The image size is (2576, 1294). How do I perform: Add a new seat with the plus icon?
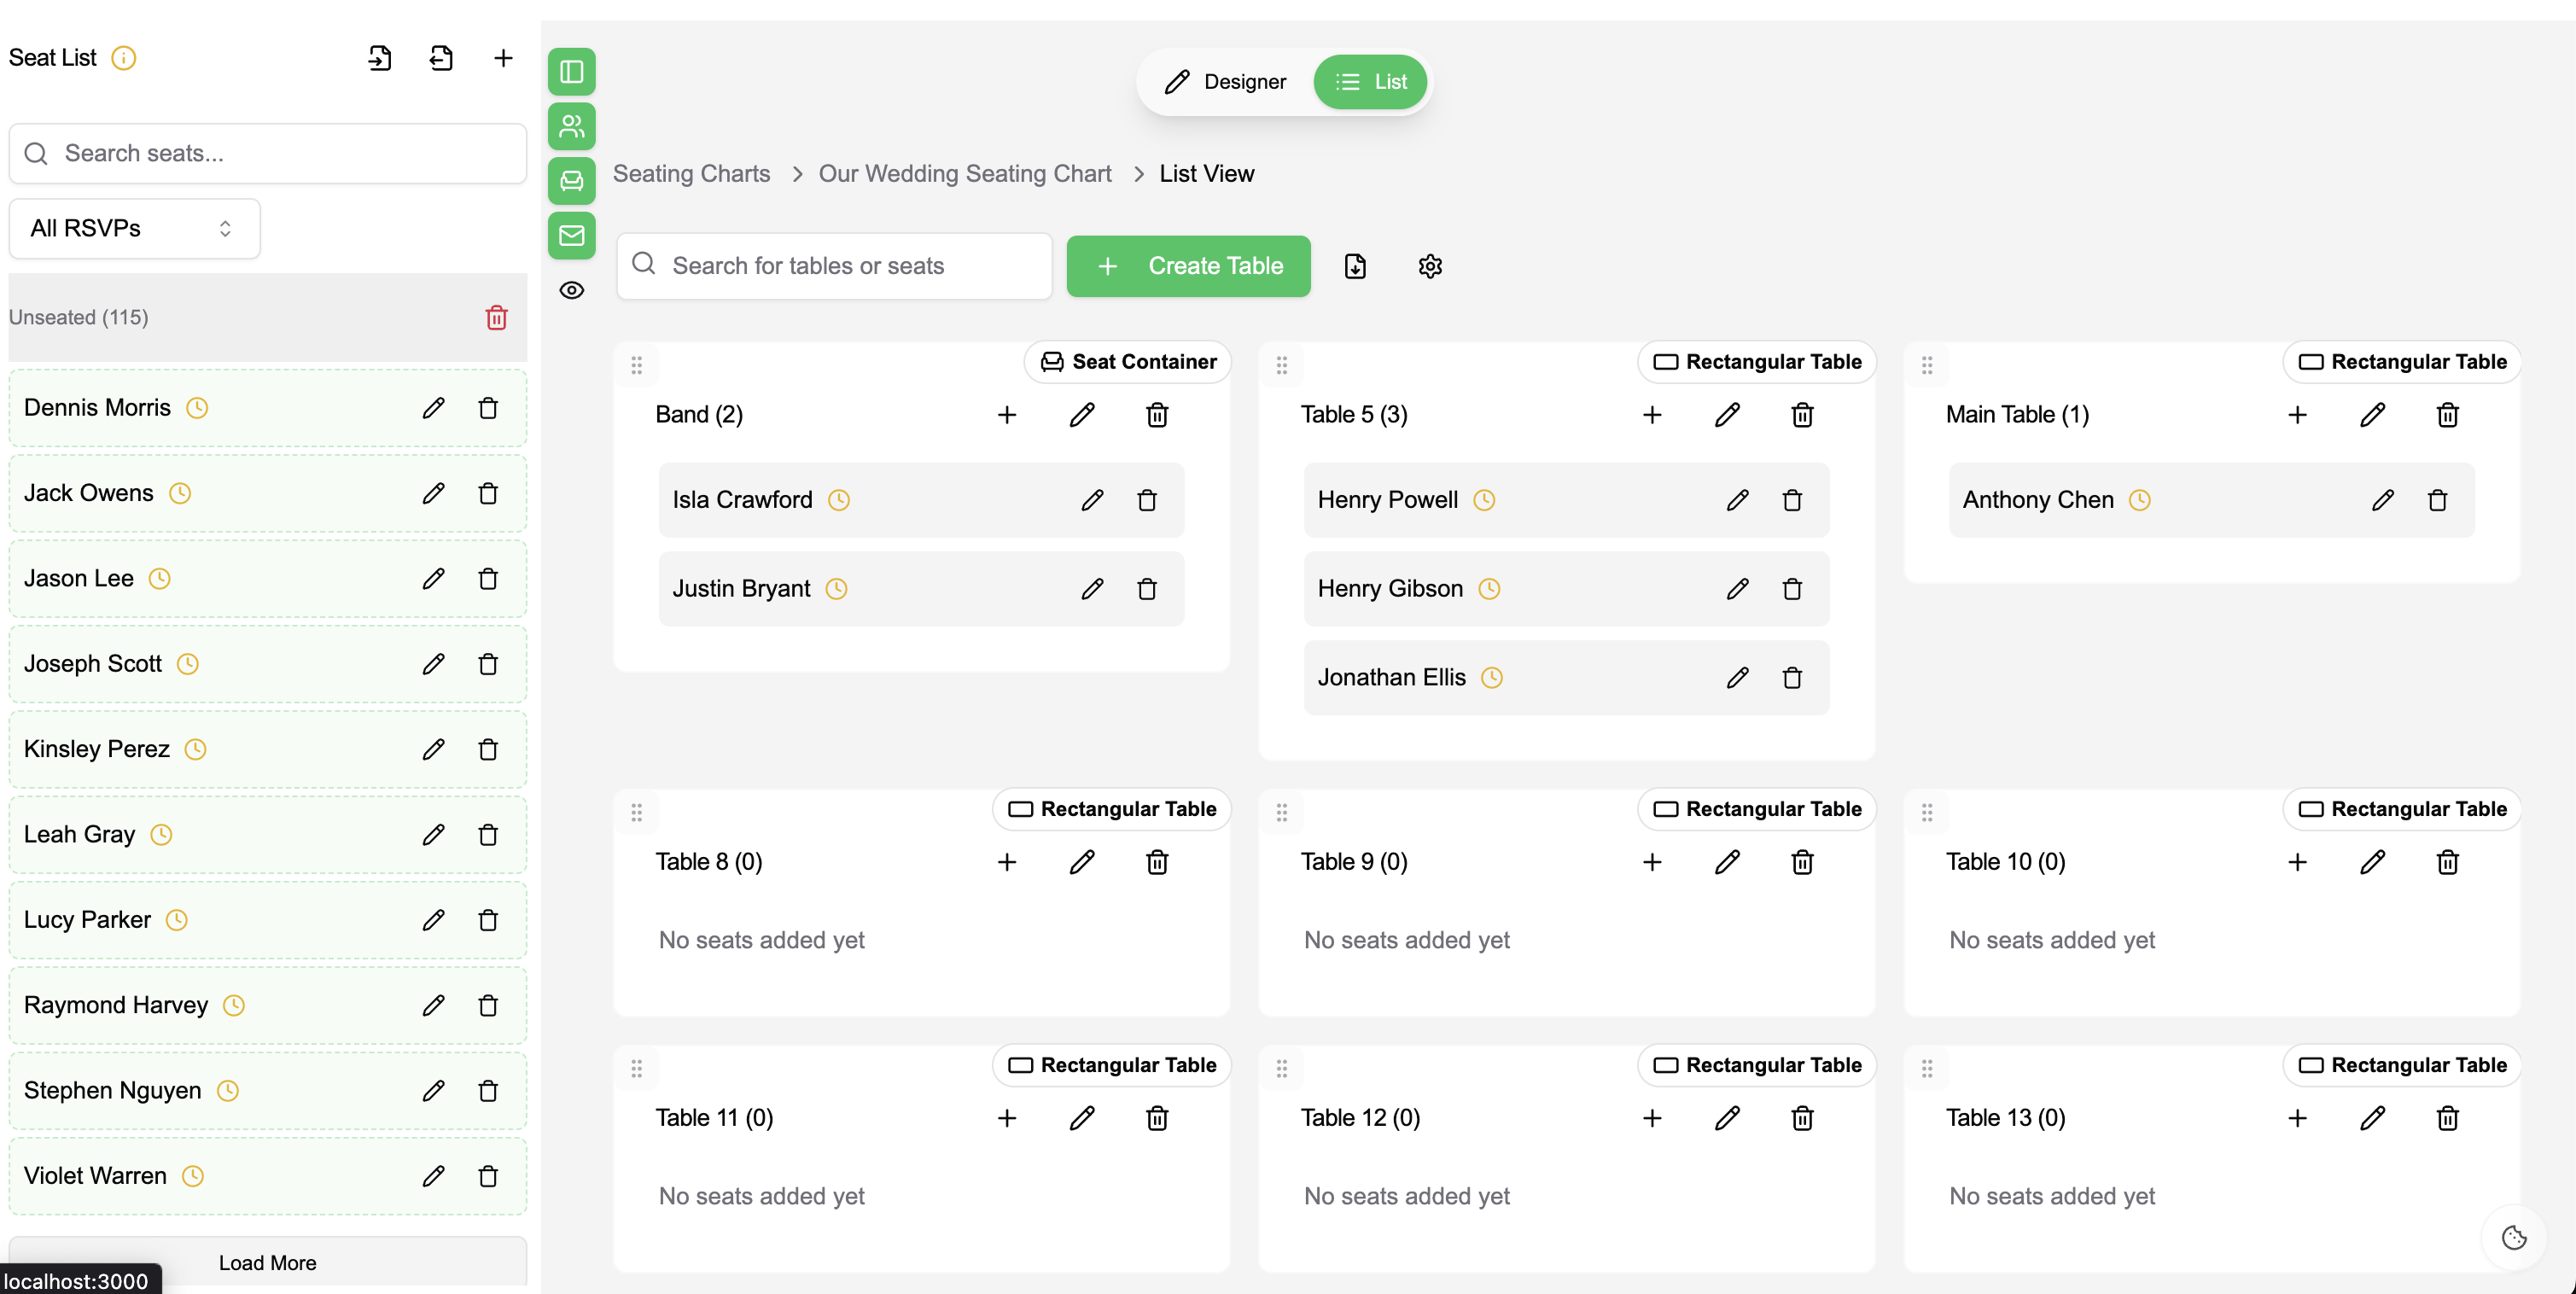pyautogui.click(x=503, y=58)
